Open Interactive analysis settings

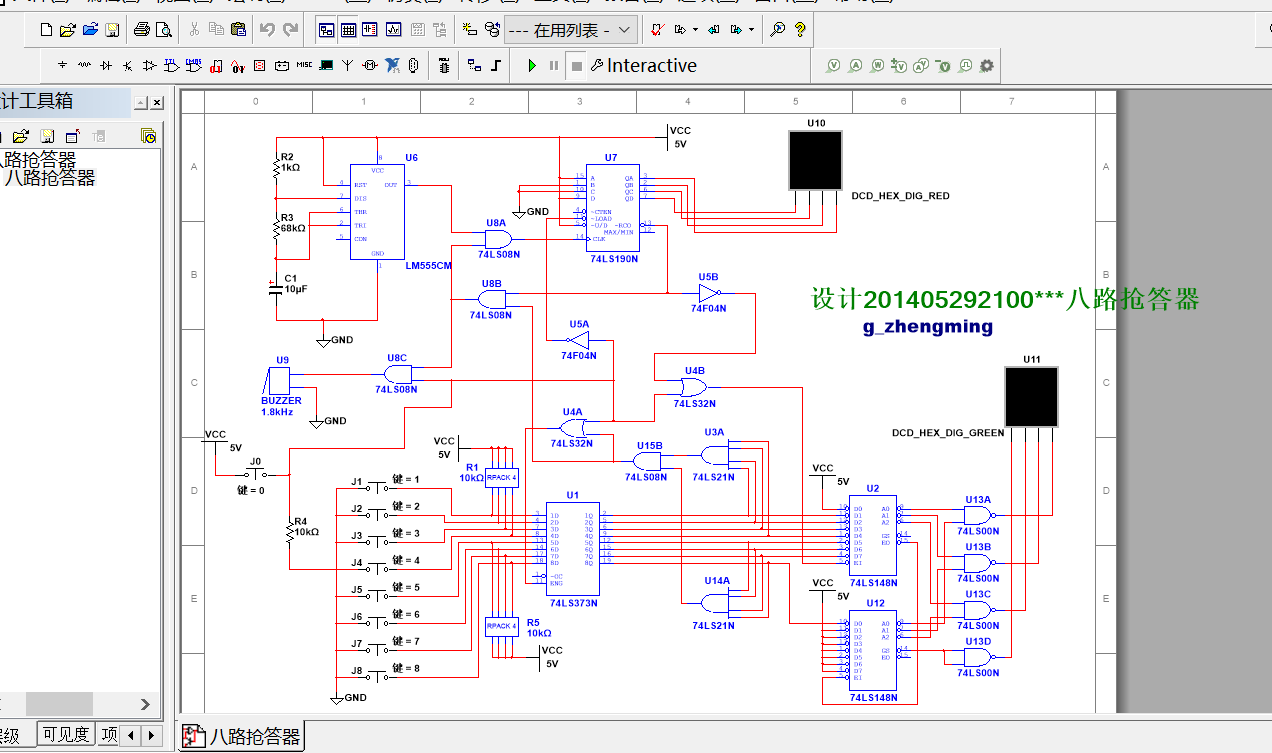pos(643,65)
